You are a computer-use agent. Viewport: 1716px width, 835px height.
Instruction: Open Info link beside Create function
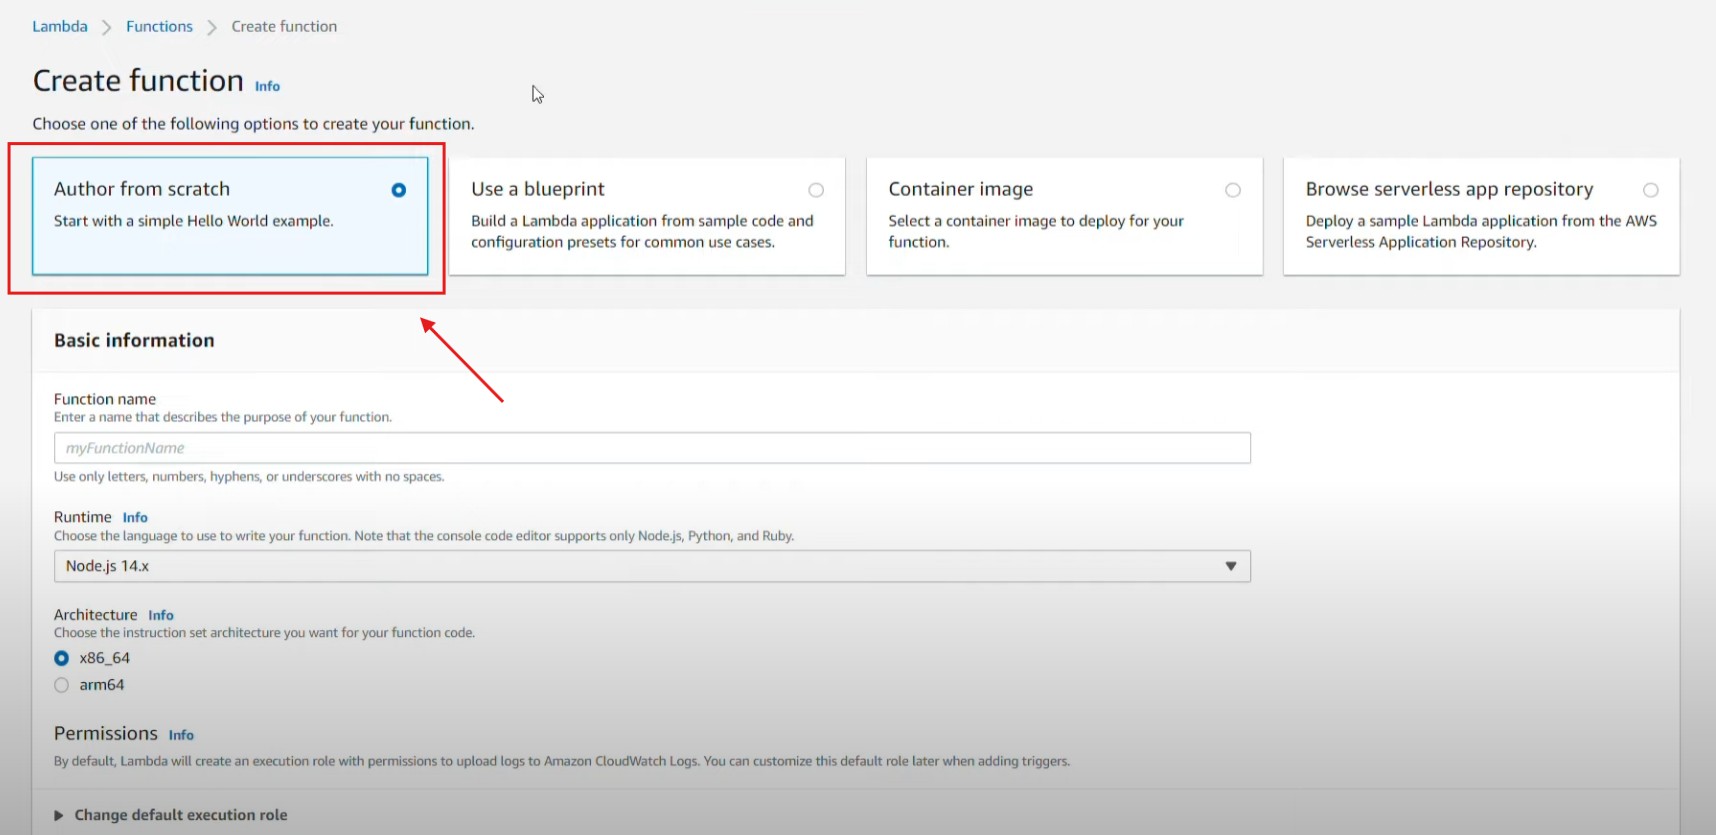click(x=267, y=86)
